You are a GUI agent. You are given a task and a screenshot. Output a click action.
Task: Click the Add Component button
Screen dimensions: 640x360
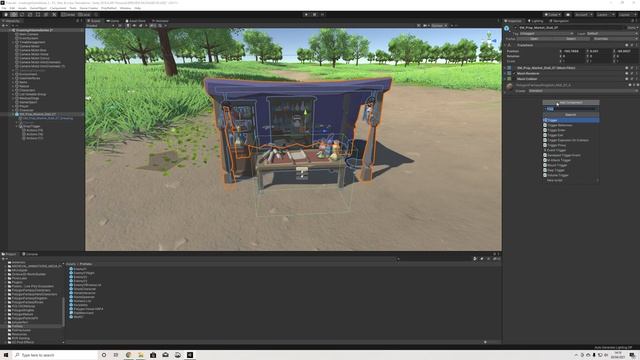pos(571,103)
